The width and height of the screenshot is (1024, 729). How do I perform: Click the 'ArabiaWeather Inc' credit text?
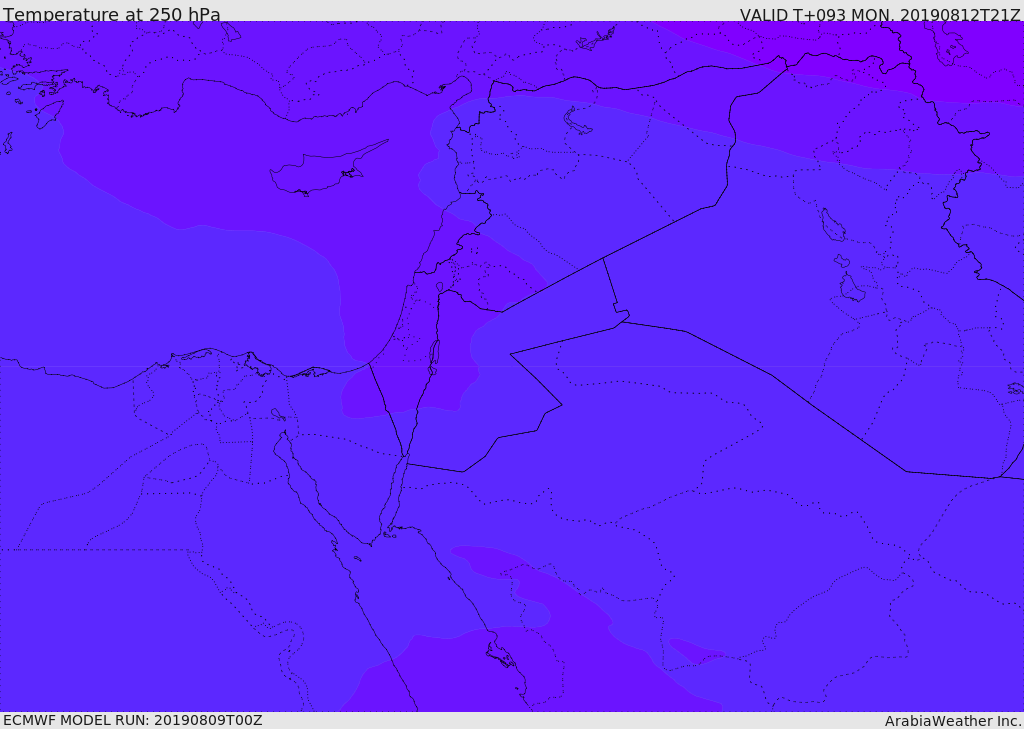pos(953,721)
